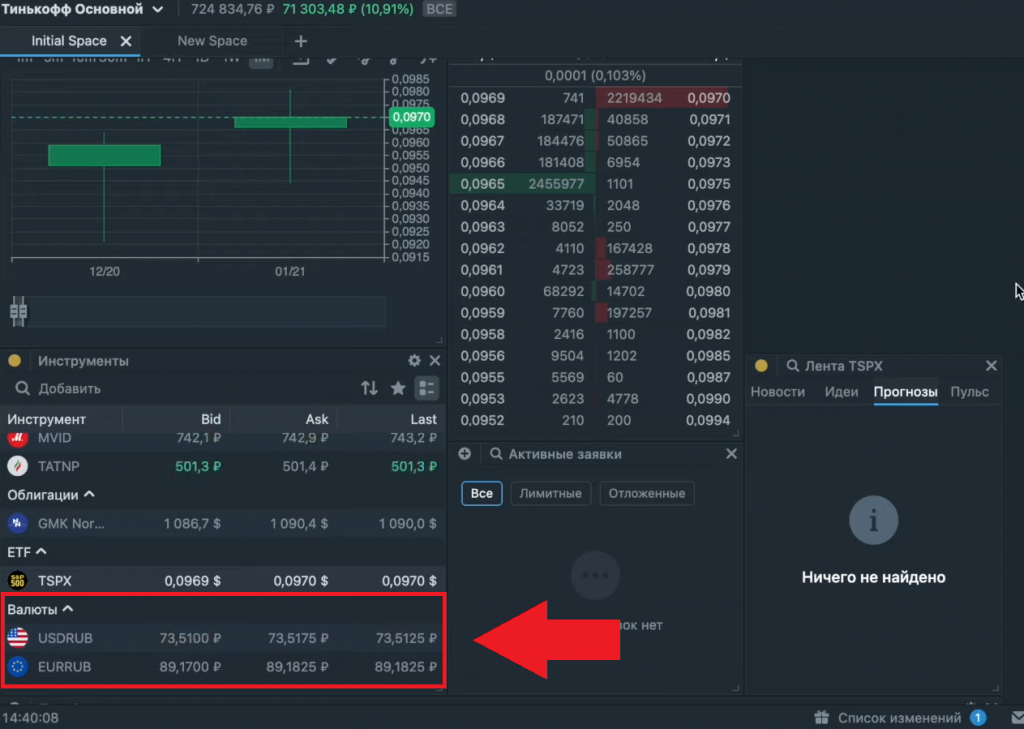The height and width of the screenshot is (729, 1024).
Task: Click ask price 0,0979 in order book
Action: [x=709, y=270]
